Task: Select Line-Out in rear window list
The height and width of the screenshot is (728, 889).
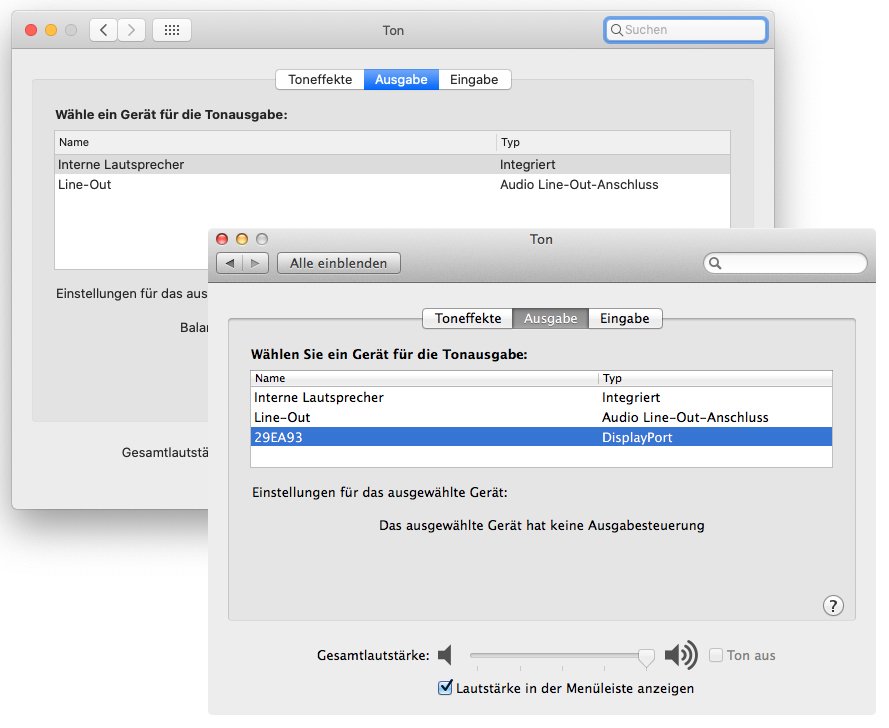Action: [x=392, y=184]
